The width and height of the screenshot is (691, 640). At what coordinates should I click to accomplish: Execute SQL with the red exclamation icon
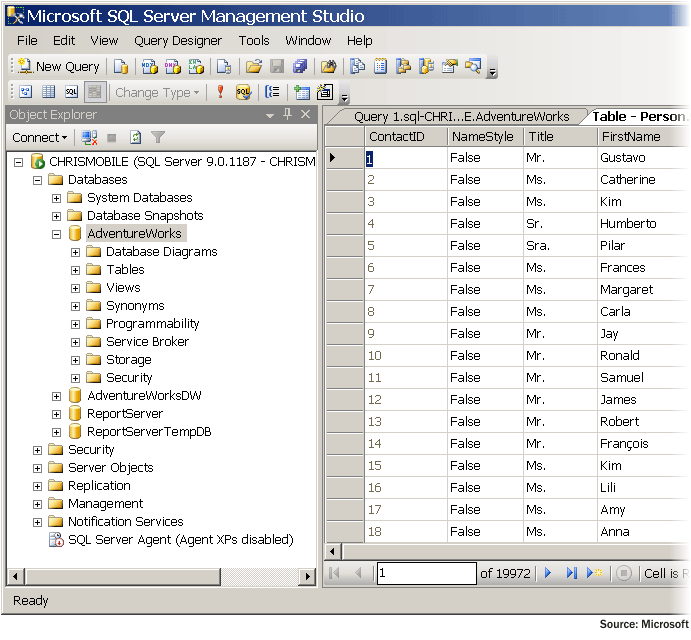[220, 92]
